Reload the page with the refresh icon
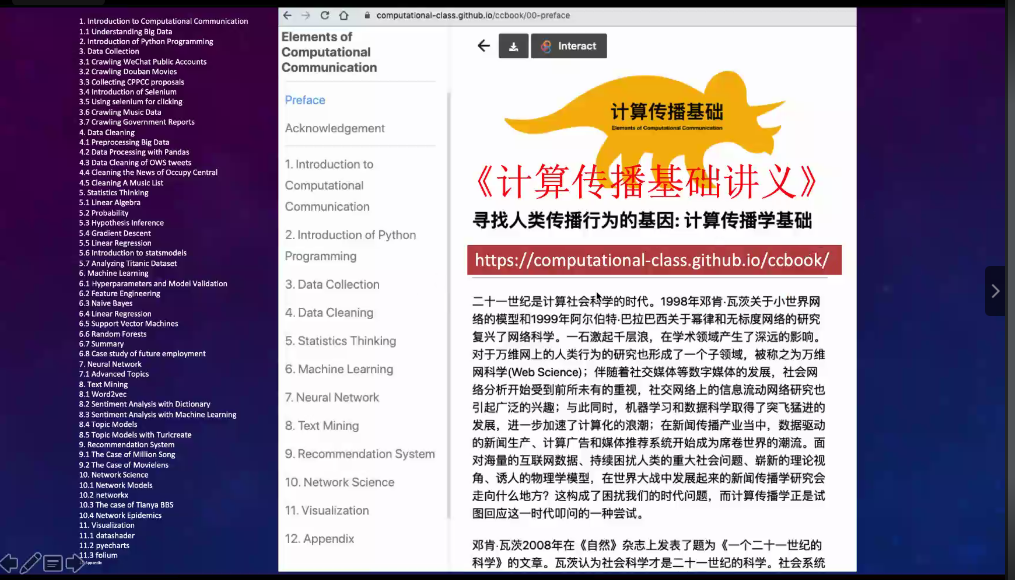Viewport: 1015px width, 580px height. pyautogui.click(x=324, y=16)
